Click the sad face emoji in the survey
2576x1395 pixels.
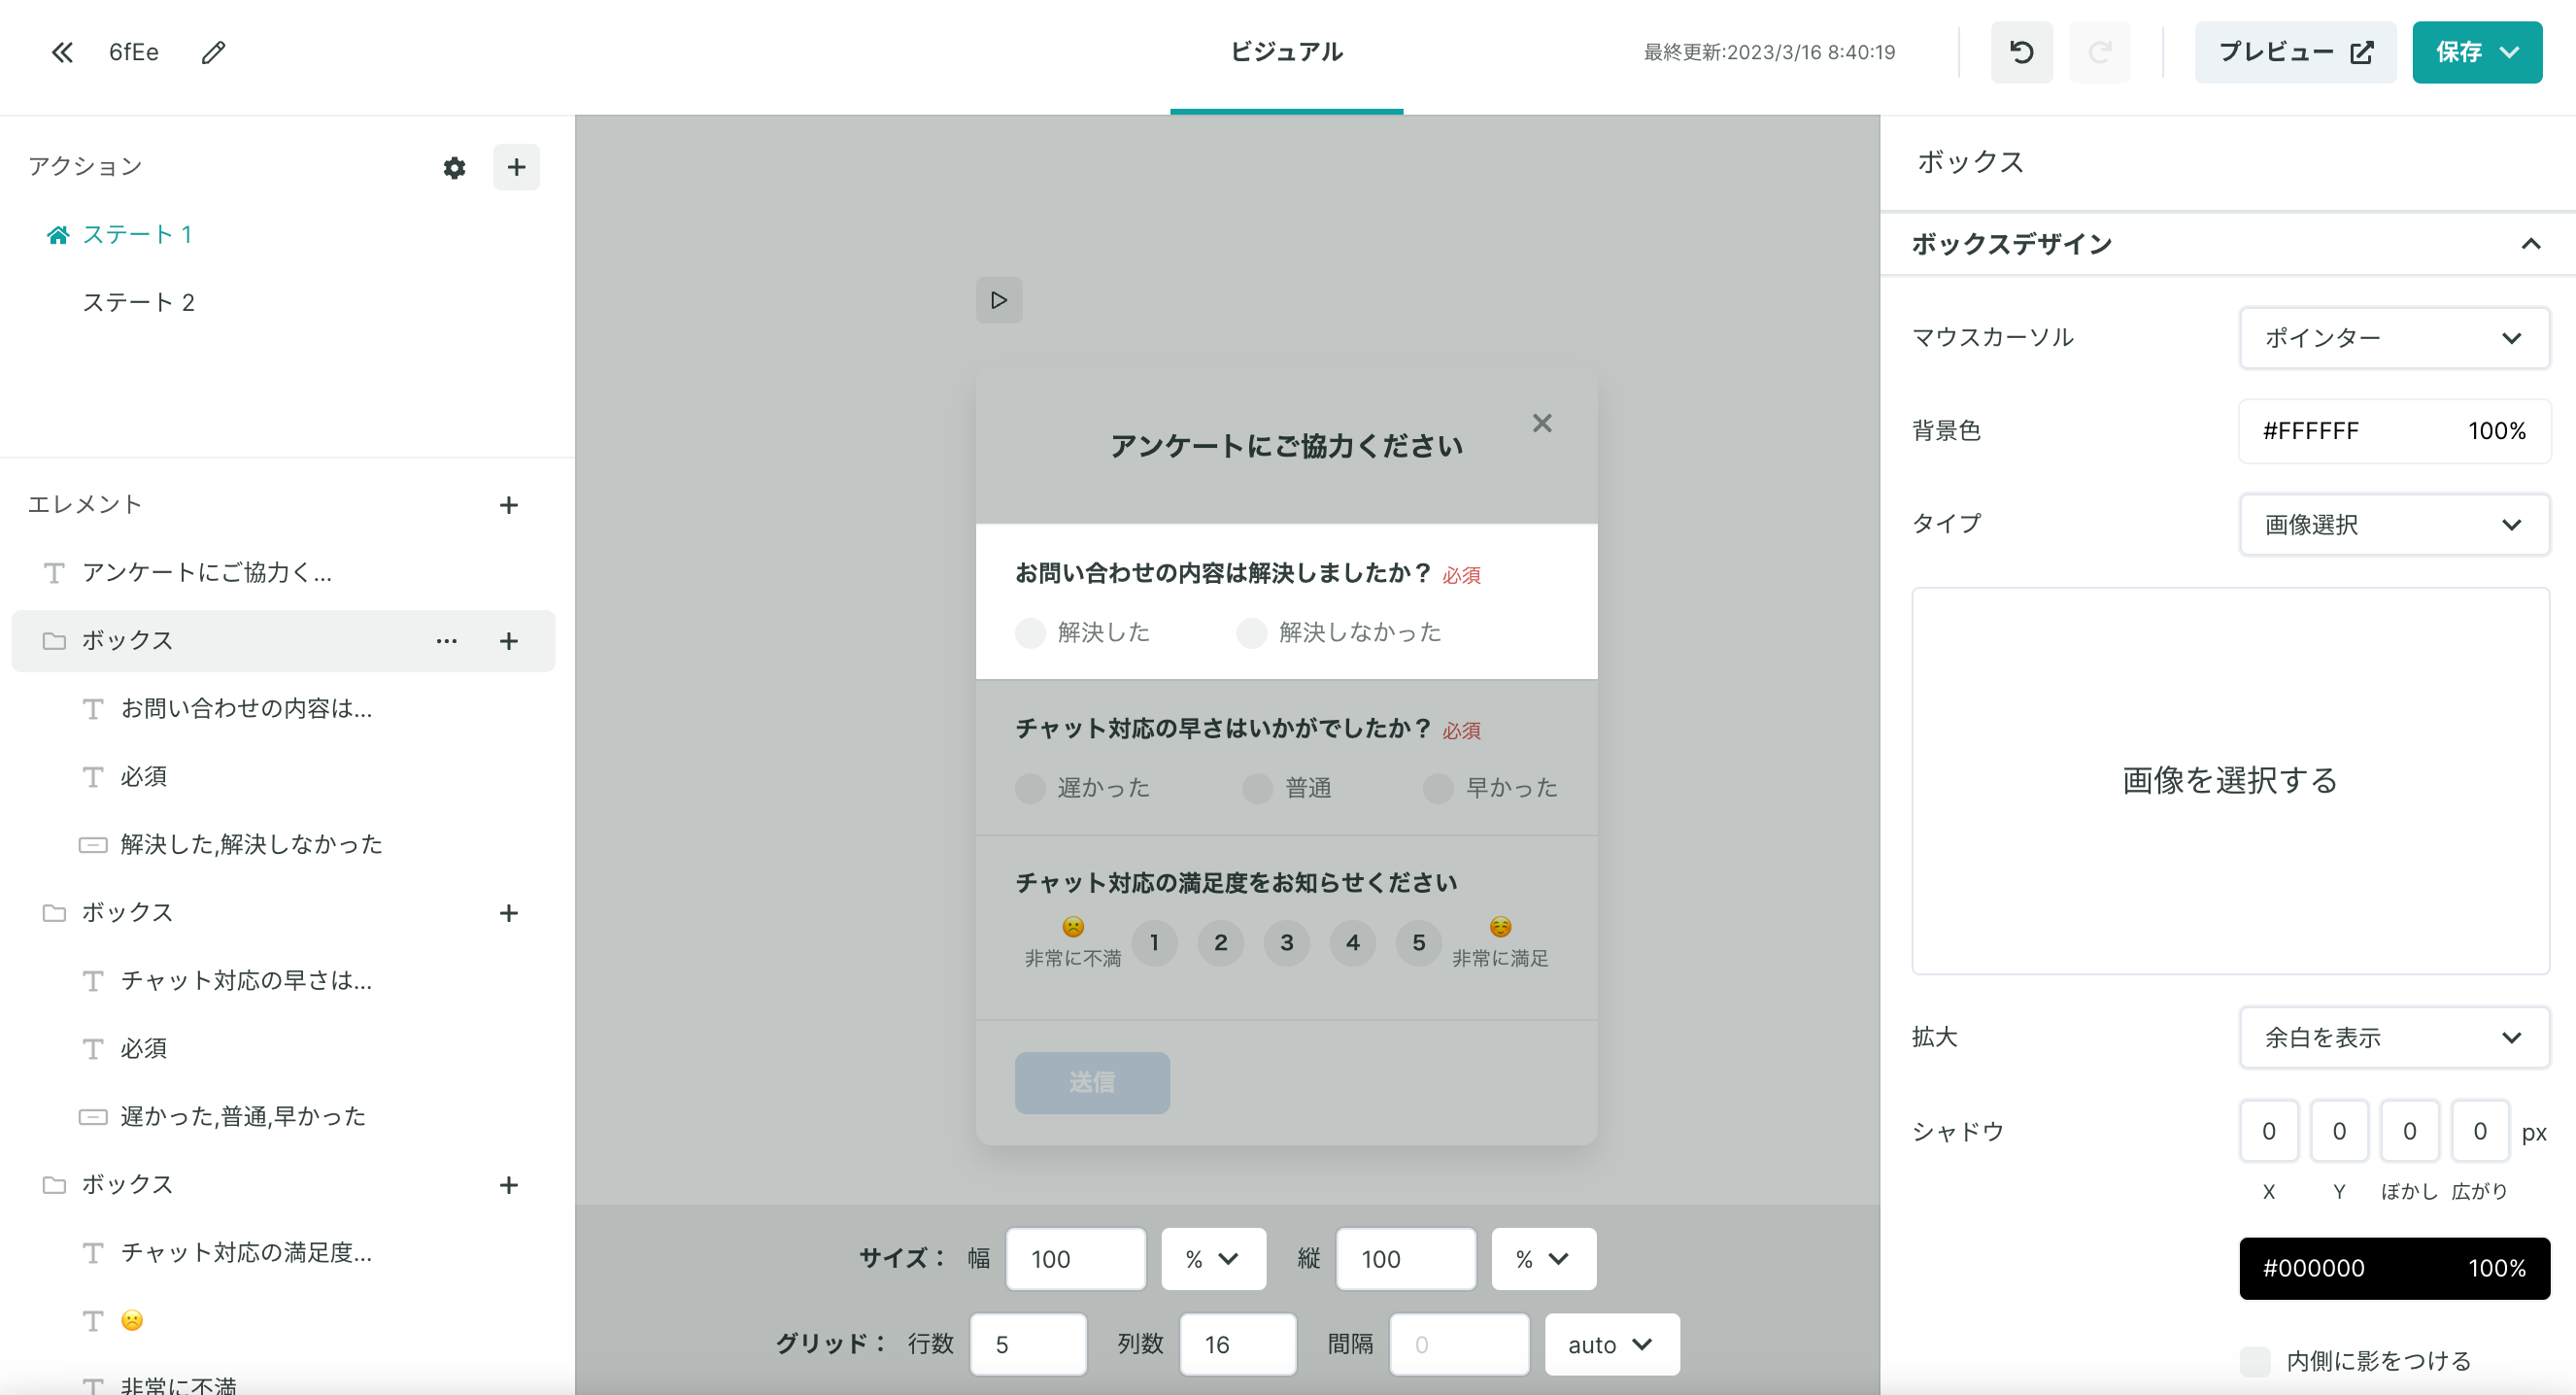click(x=1072, y=926)
